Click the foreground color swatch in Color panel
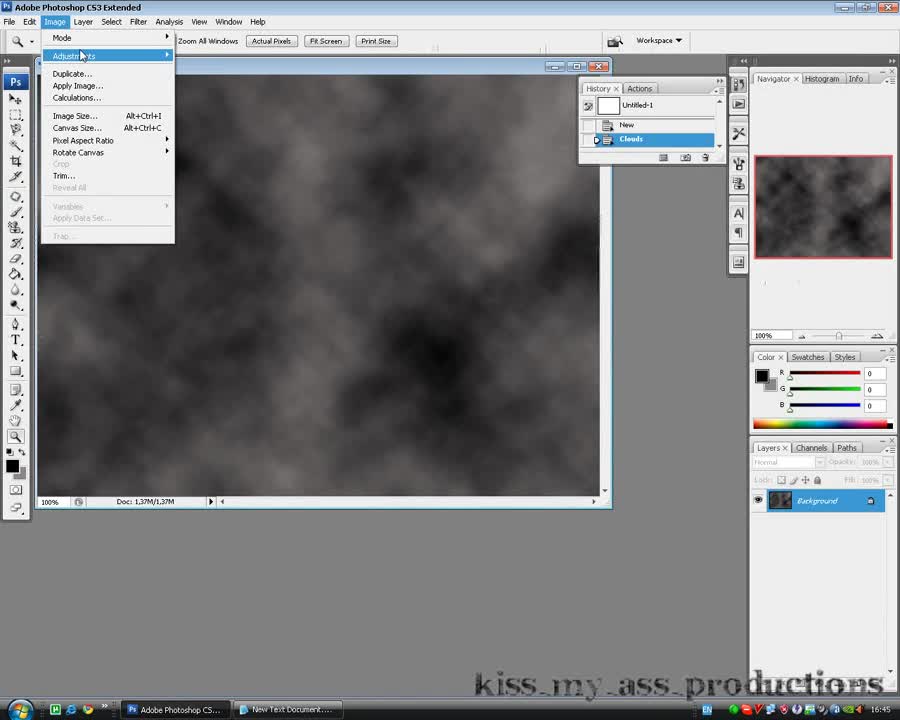 (x=762, y=376)
